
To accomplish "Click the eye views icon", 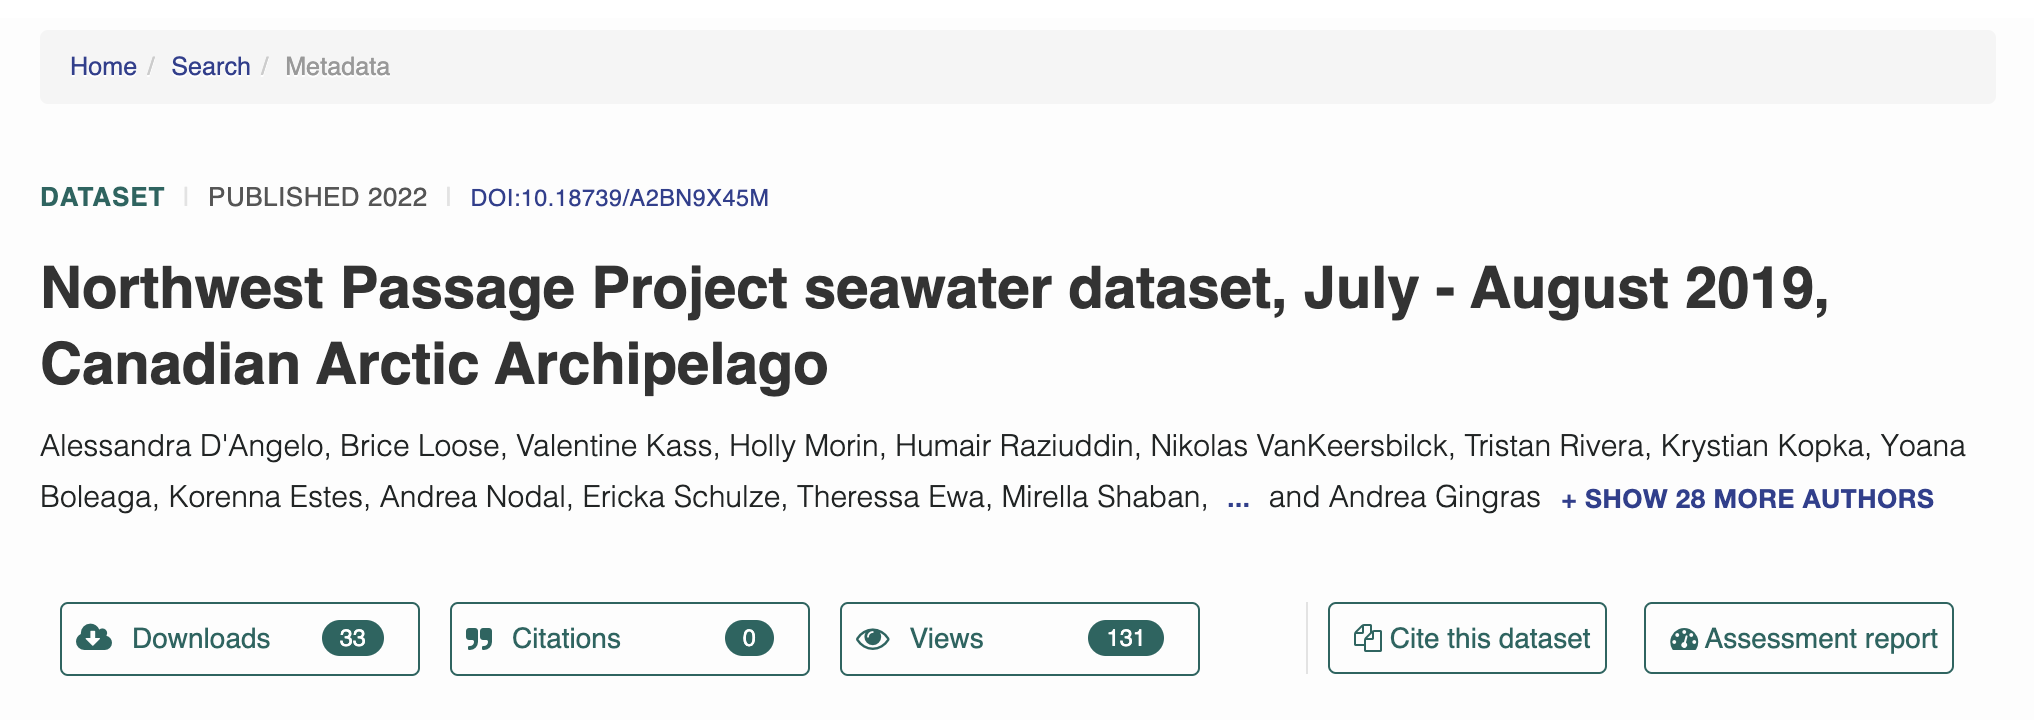I will pos(873,639).
